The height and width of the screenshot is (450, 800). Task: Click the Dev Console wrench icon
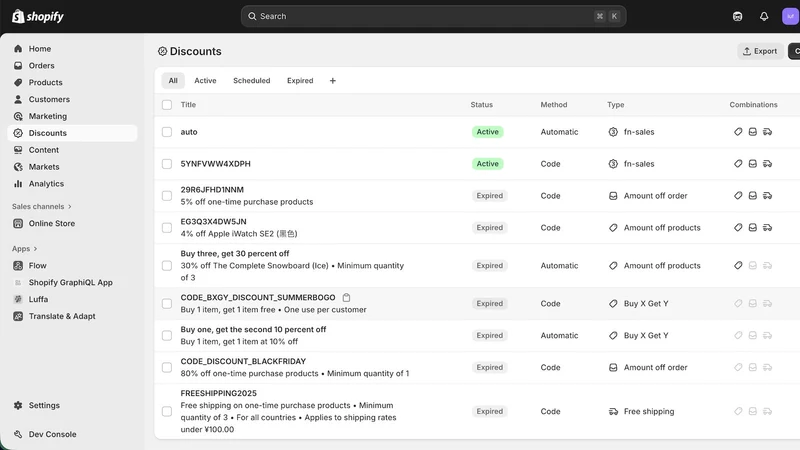click(18, 434)
